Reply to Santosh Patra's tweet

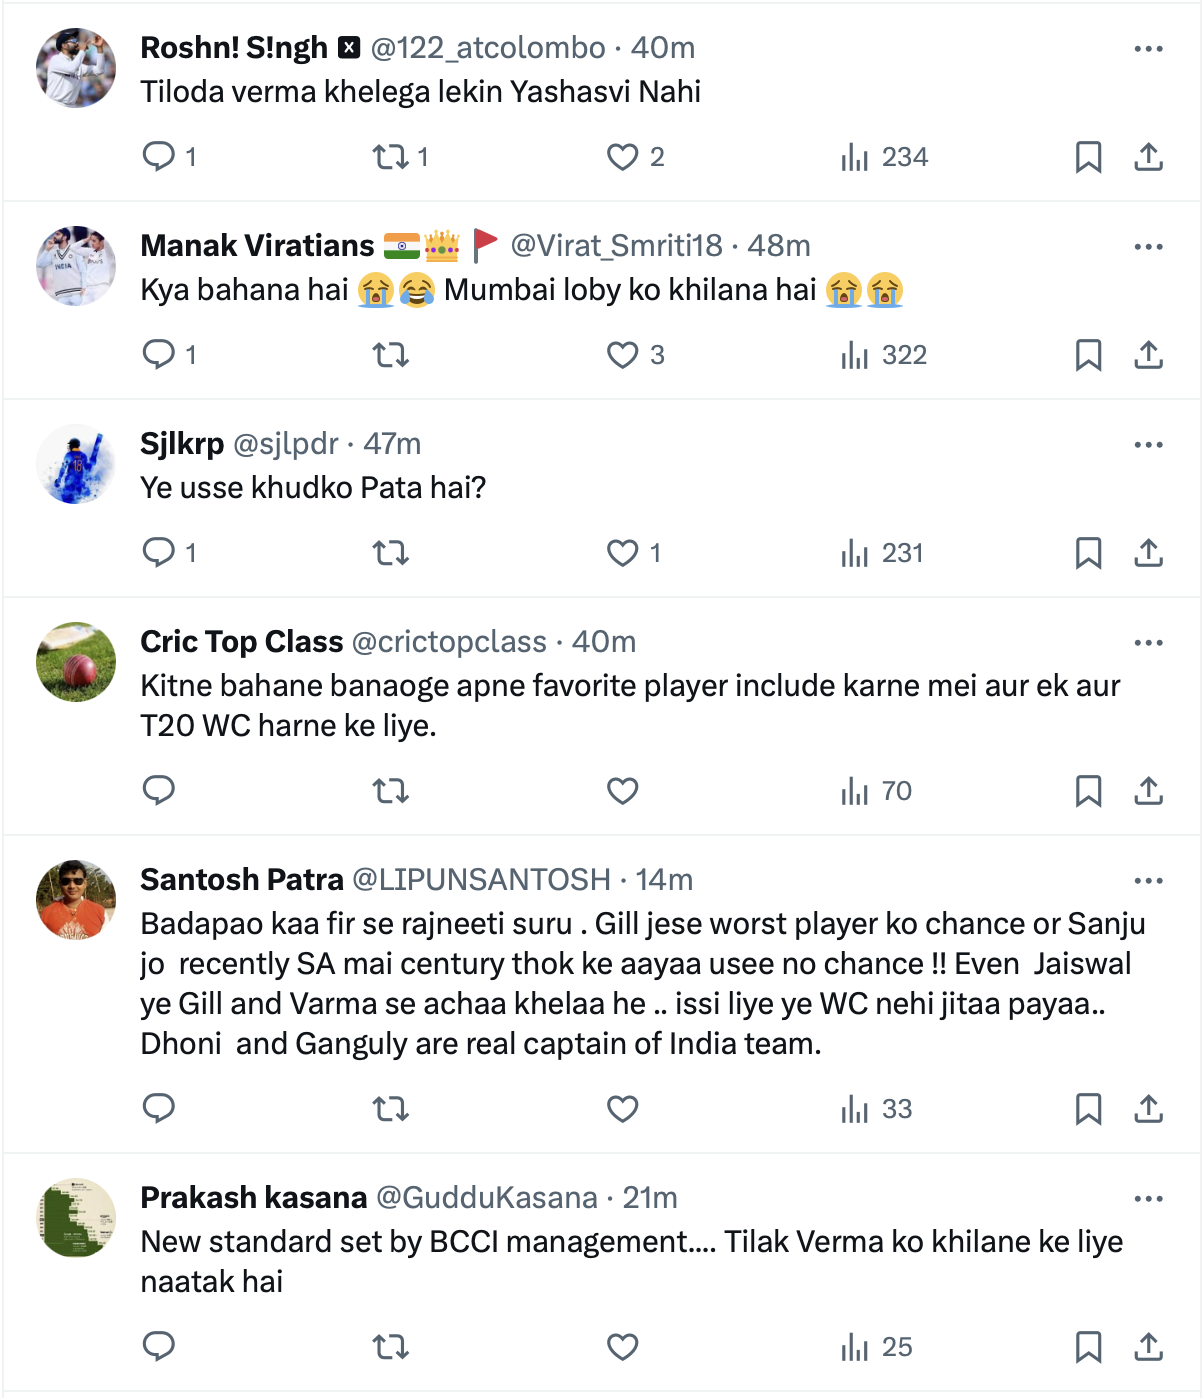[x=159, y=1109]
